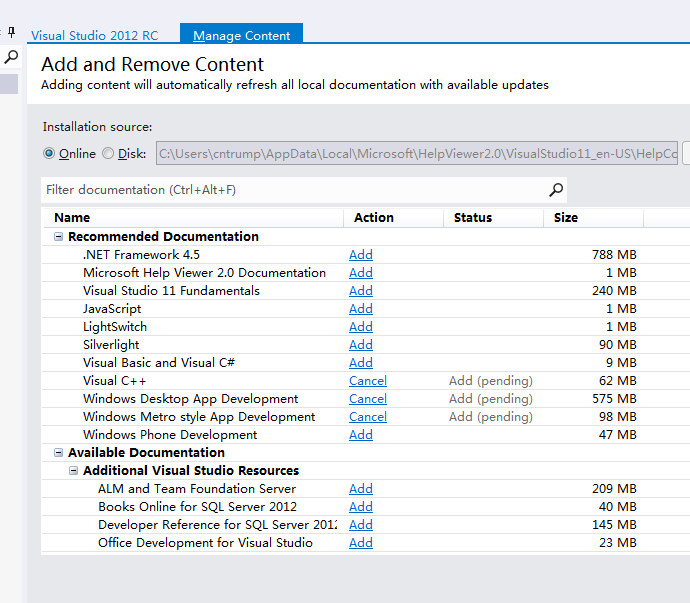Add the Silverlight documentation
Viewport: 690px width, 603px height.
[x=361, y=345]
